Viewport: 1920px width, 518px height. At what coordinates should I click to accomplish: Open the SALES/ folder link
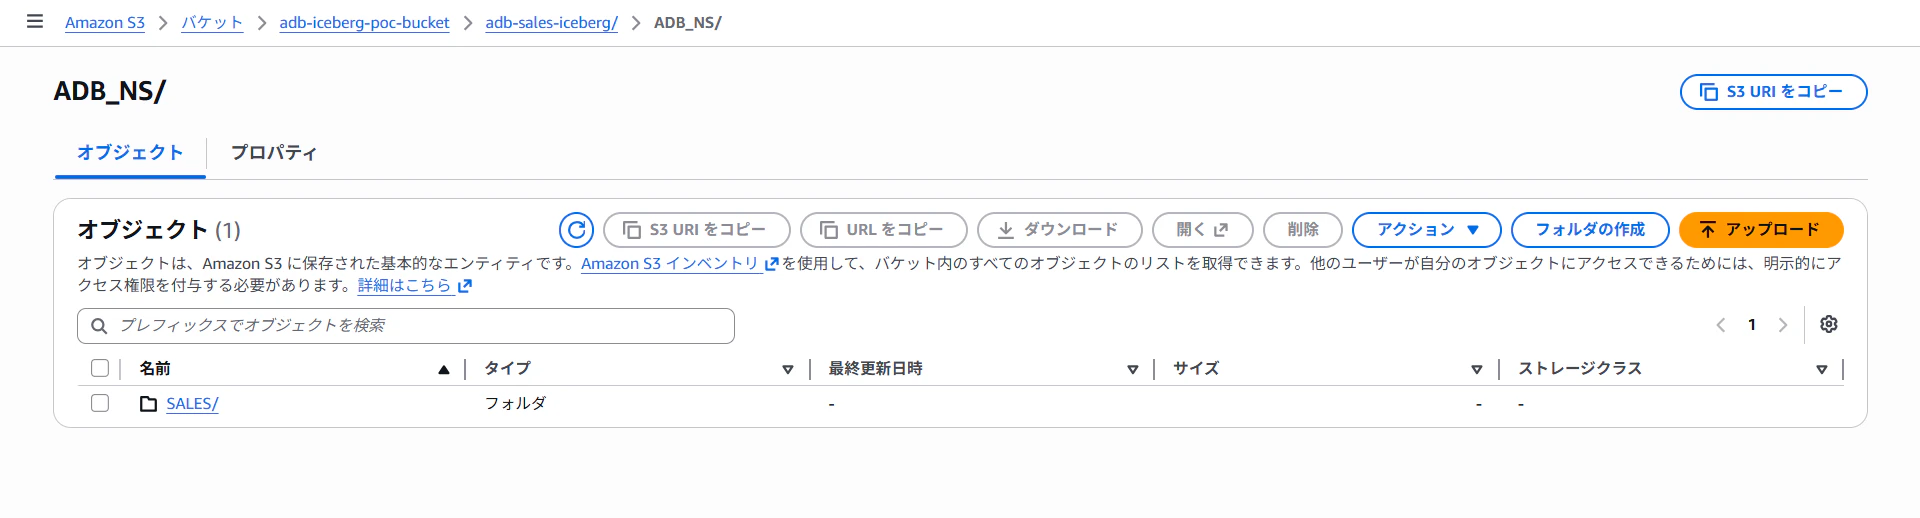point(192,404)
